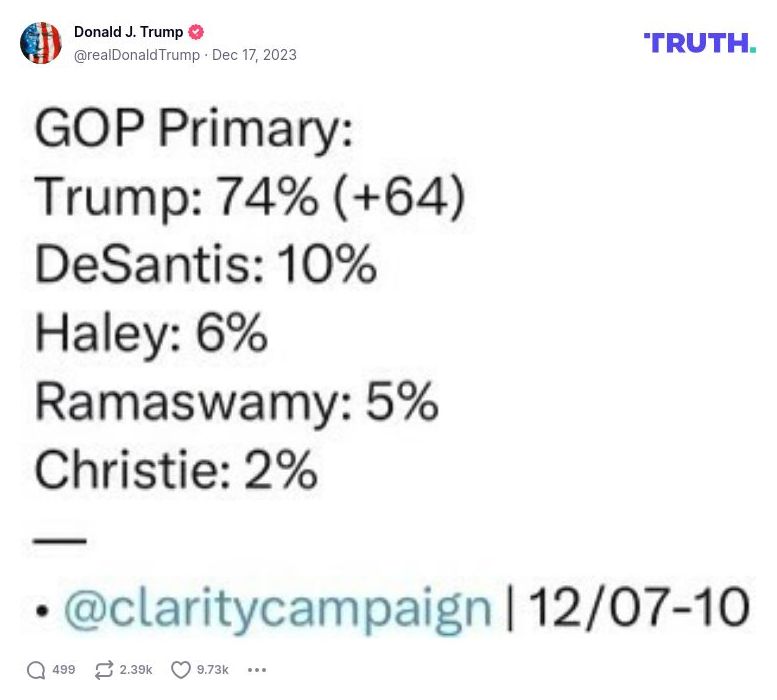
Task: Click the 499 replies count
Action: (x=63, y=670)
